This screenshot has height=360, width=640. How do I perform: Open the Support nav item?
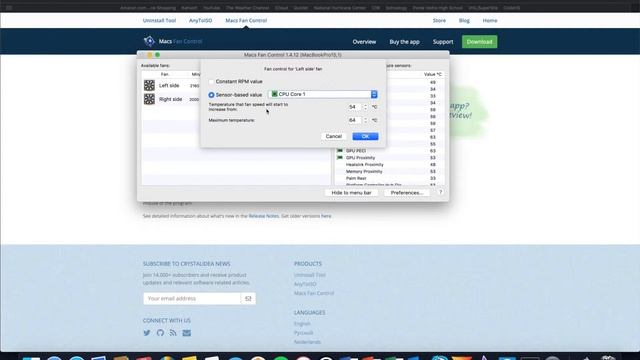pyautogui.click(x=443, y=42)
